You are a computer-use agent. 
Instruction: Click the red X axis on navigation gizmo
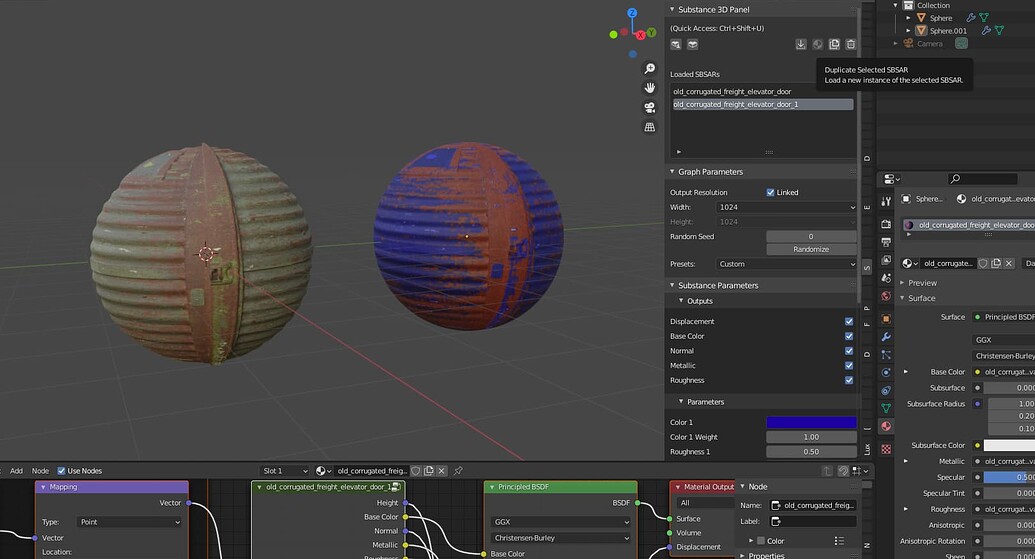[x=640, y=35]
